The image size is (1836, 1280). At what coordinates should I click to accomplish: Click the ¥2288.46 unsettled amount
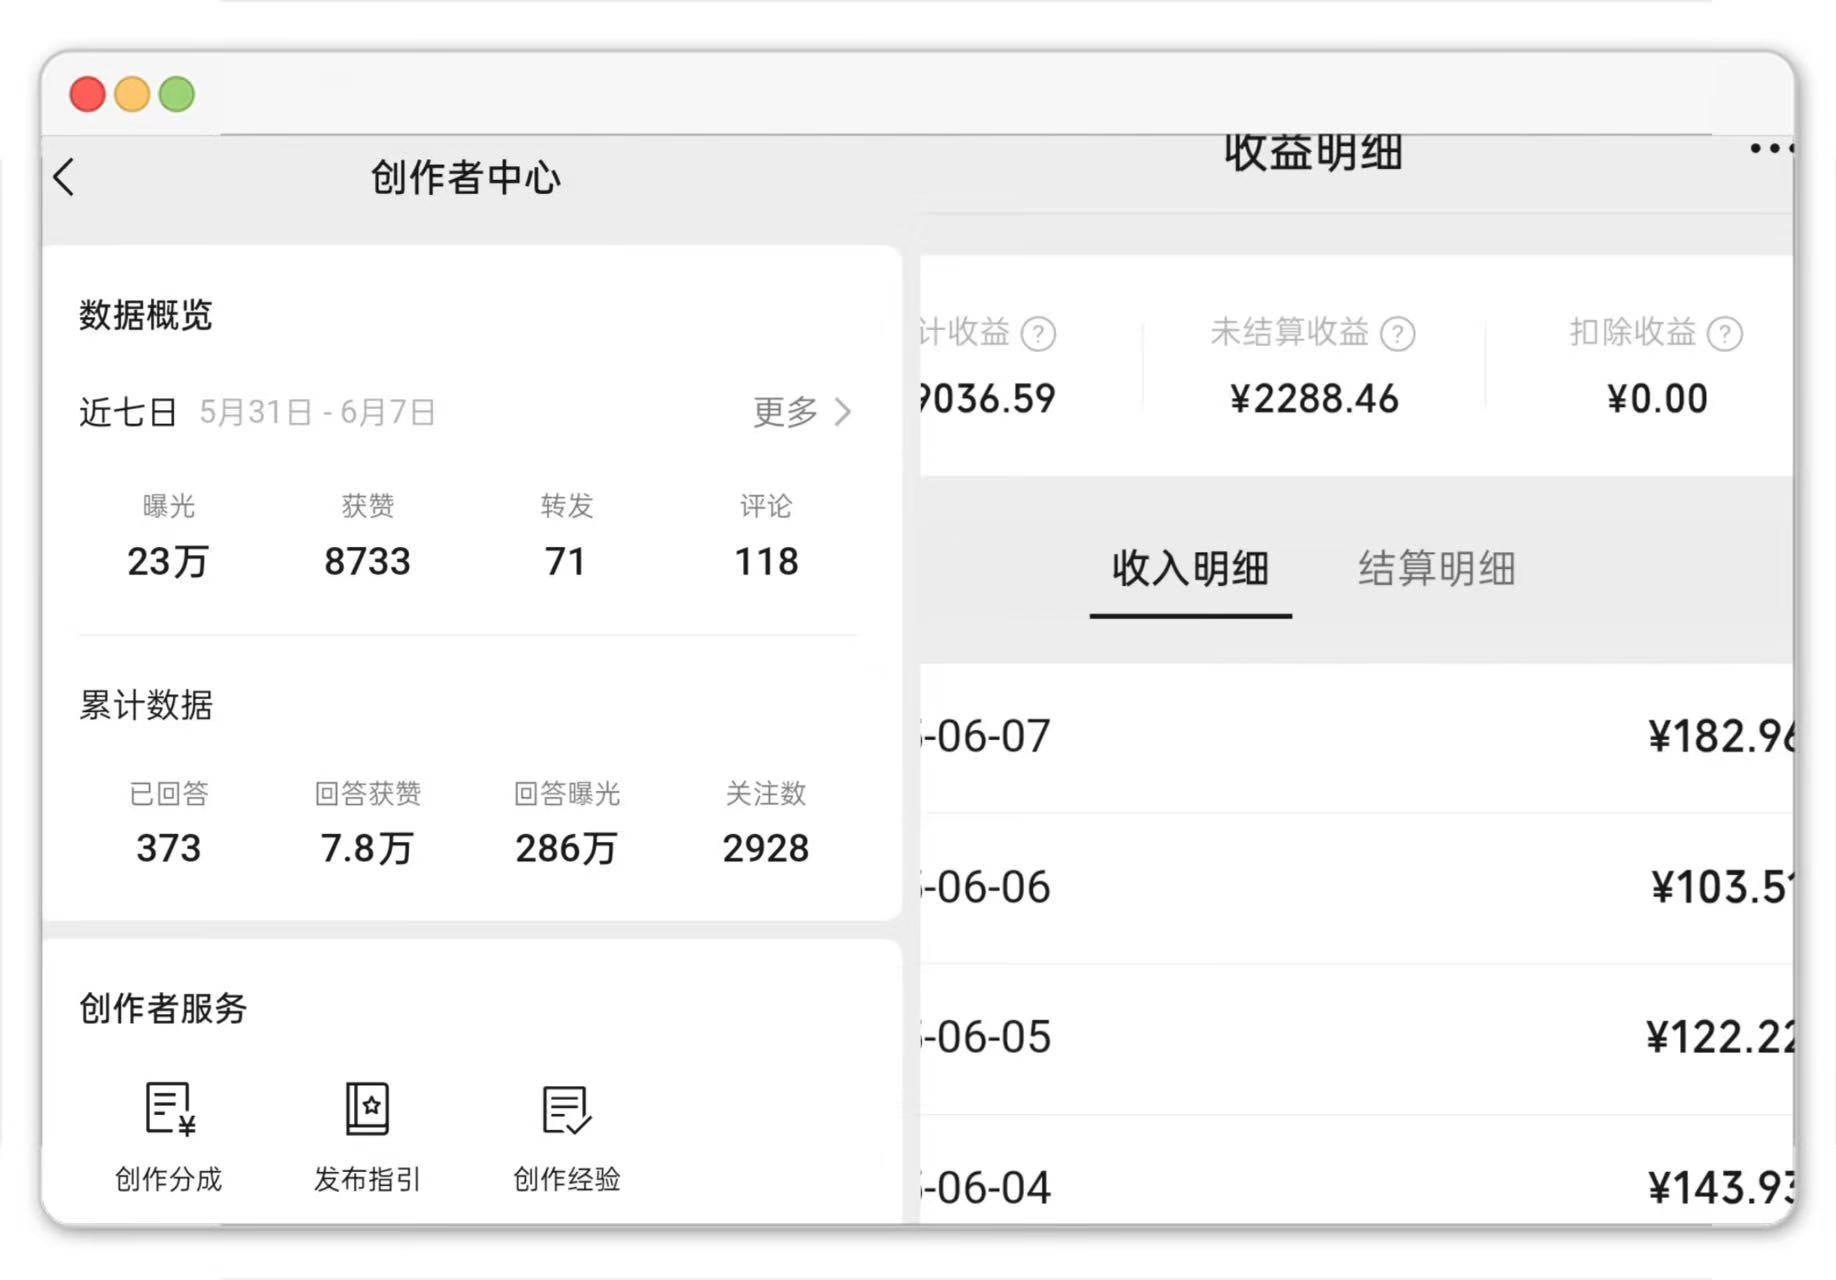coord(1314,399)
